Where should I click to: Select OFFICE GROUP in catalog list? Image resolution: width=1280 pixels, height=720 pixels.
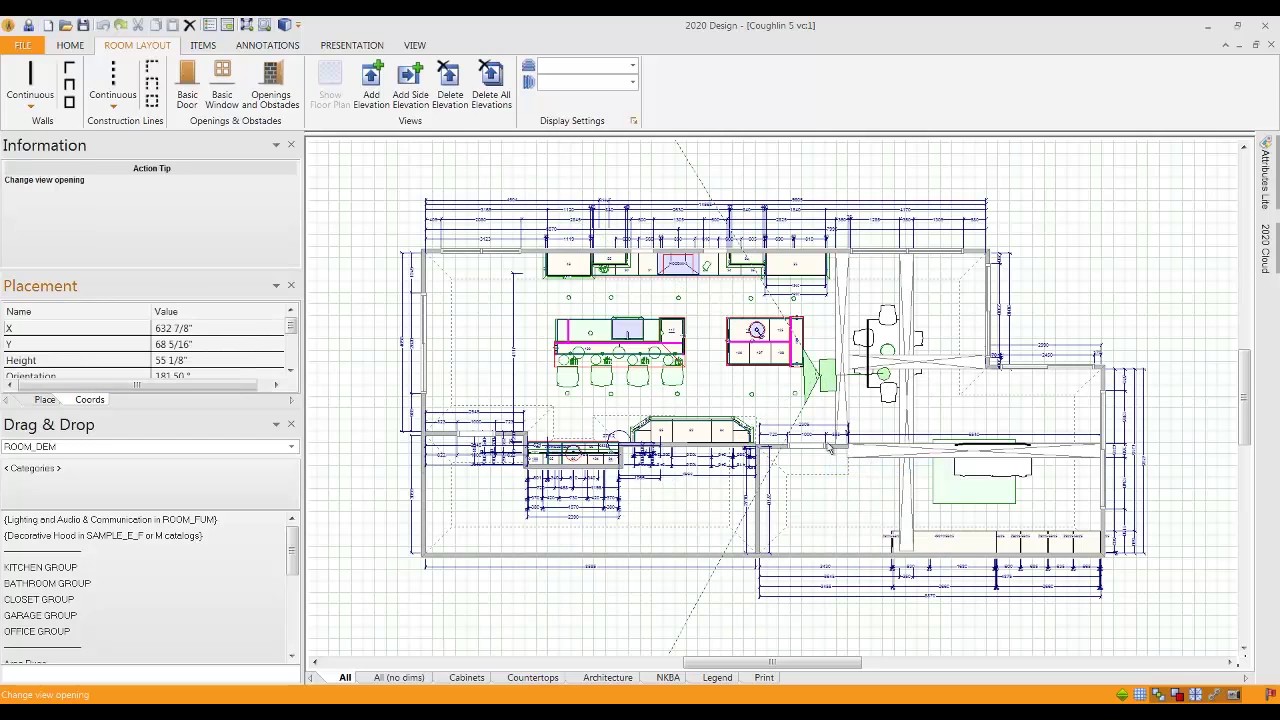click(x=37, y=631)
